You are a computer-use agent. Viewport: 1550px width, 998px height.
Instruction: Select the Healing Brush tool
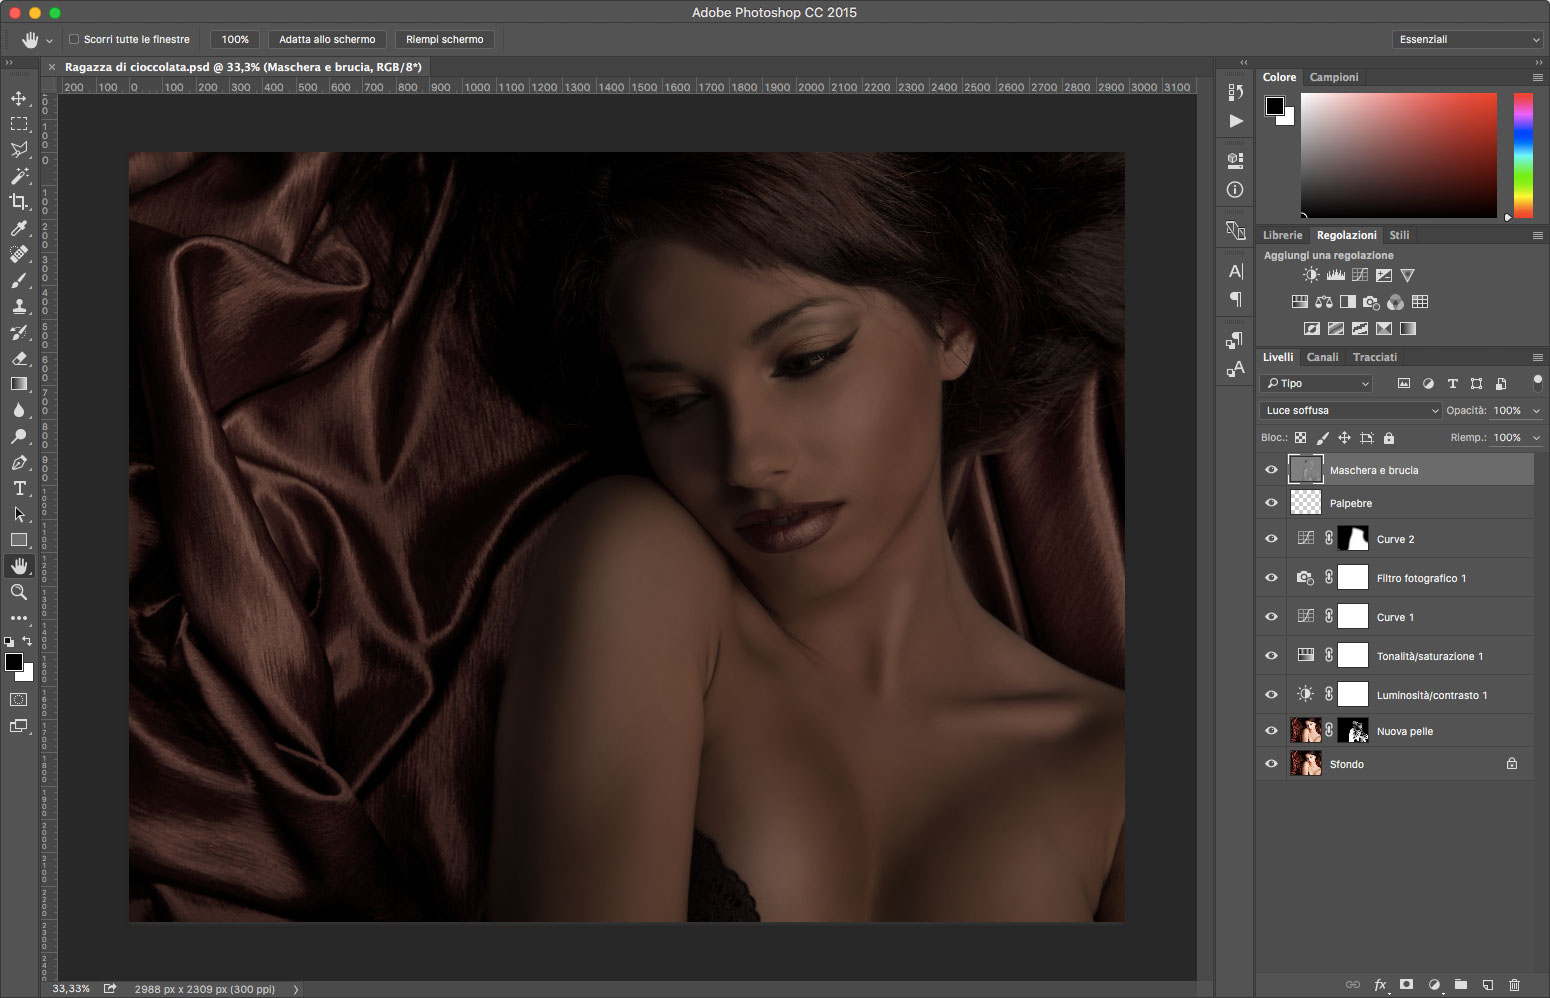tap(19, 254)
